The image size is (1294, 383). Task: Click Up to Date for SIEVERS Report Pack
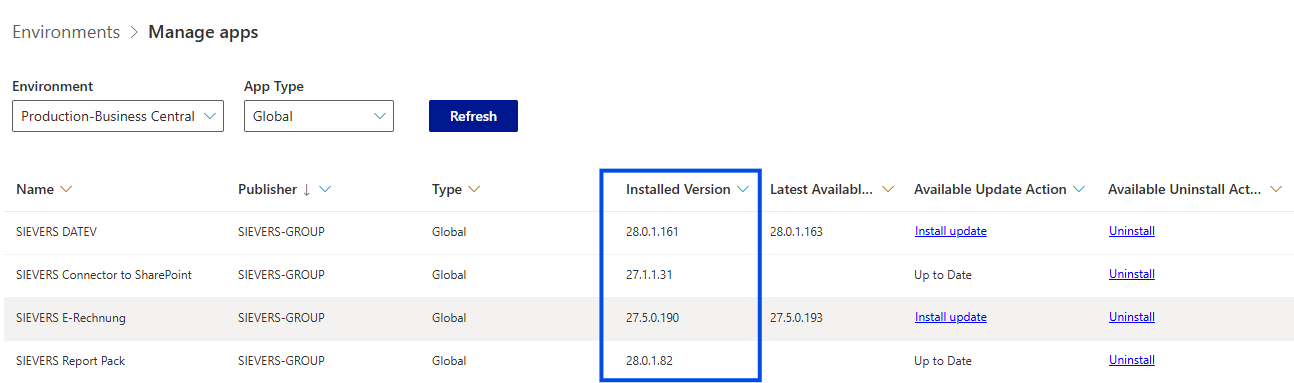point(943,360)
